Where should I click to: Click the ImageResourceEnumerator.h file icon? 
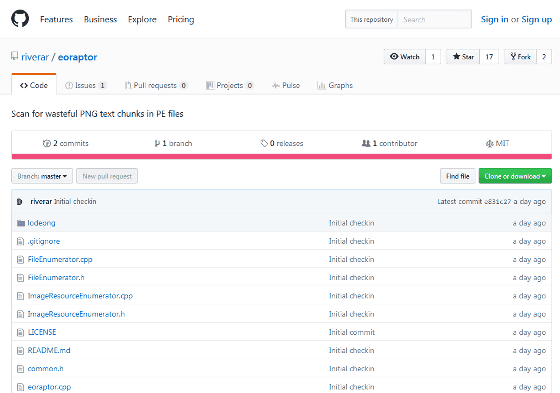pos(20,314)
